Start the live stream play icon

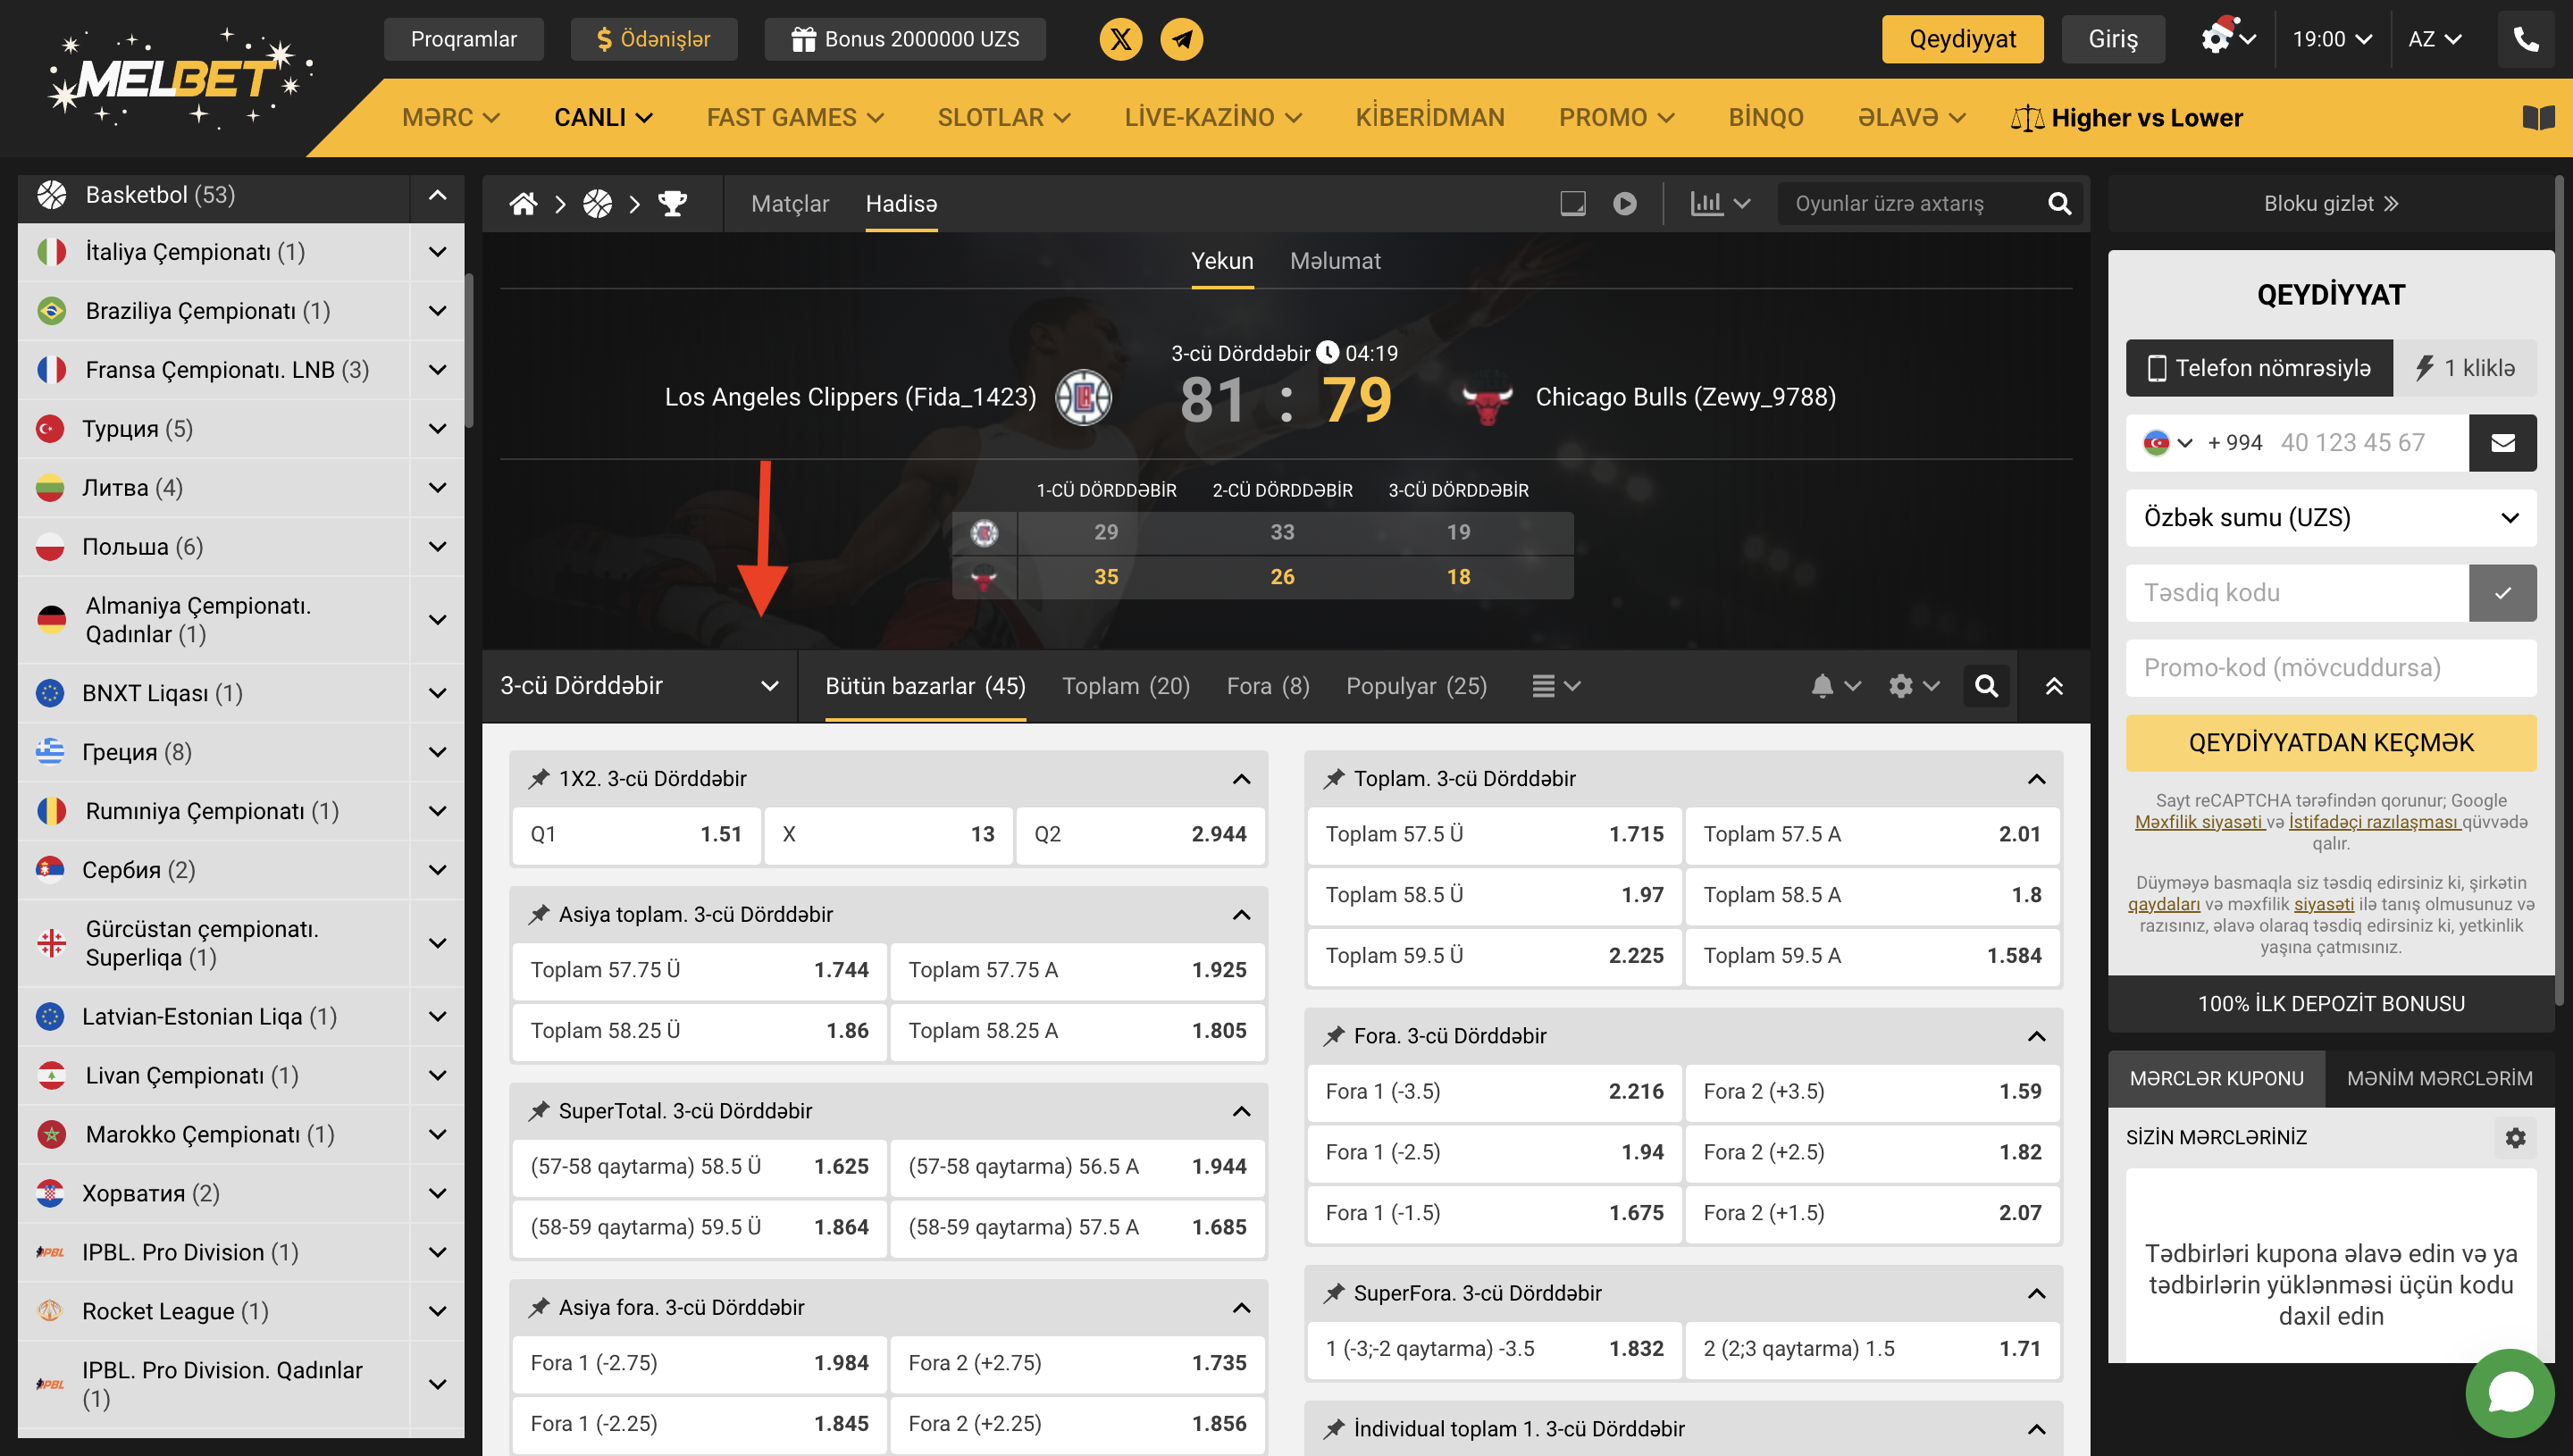click(x=1625, y=204)
